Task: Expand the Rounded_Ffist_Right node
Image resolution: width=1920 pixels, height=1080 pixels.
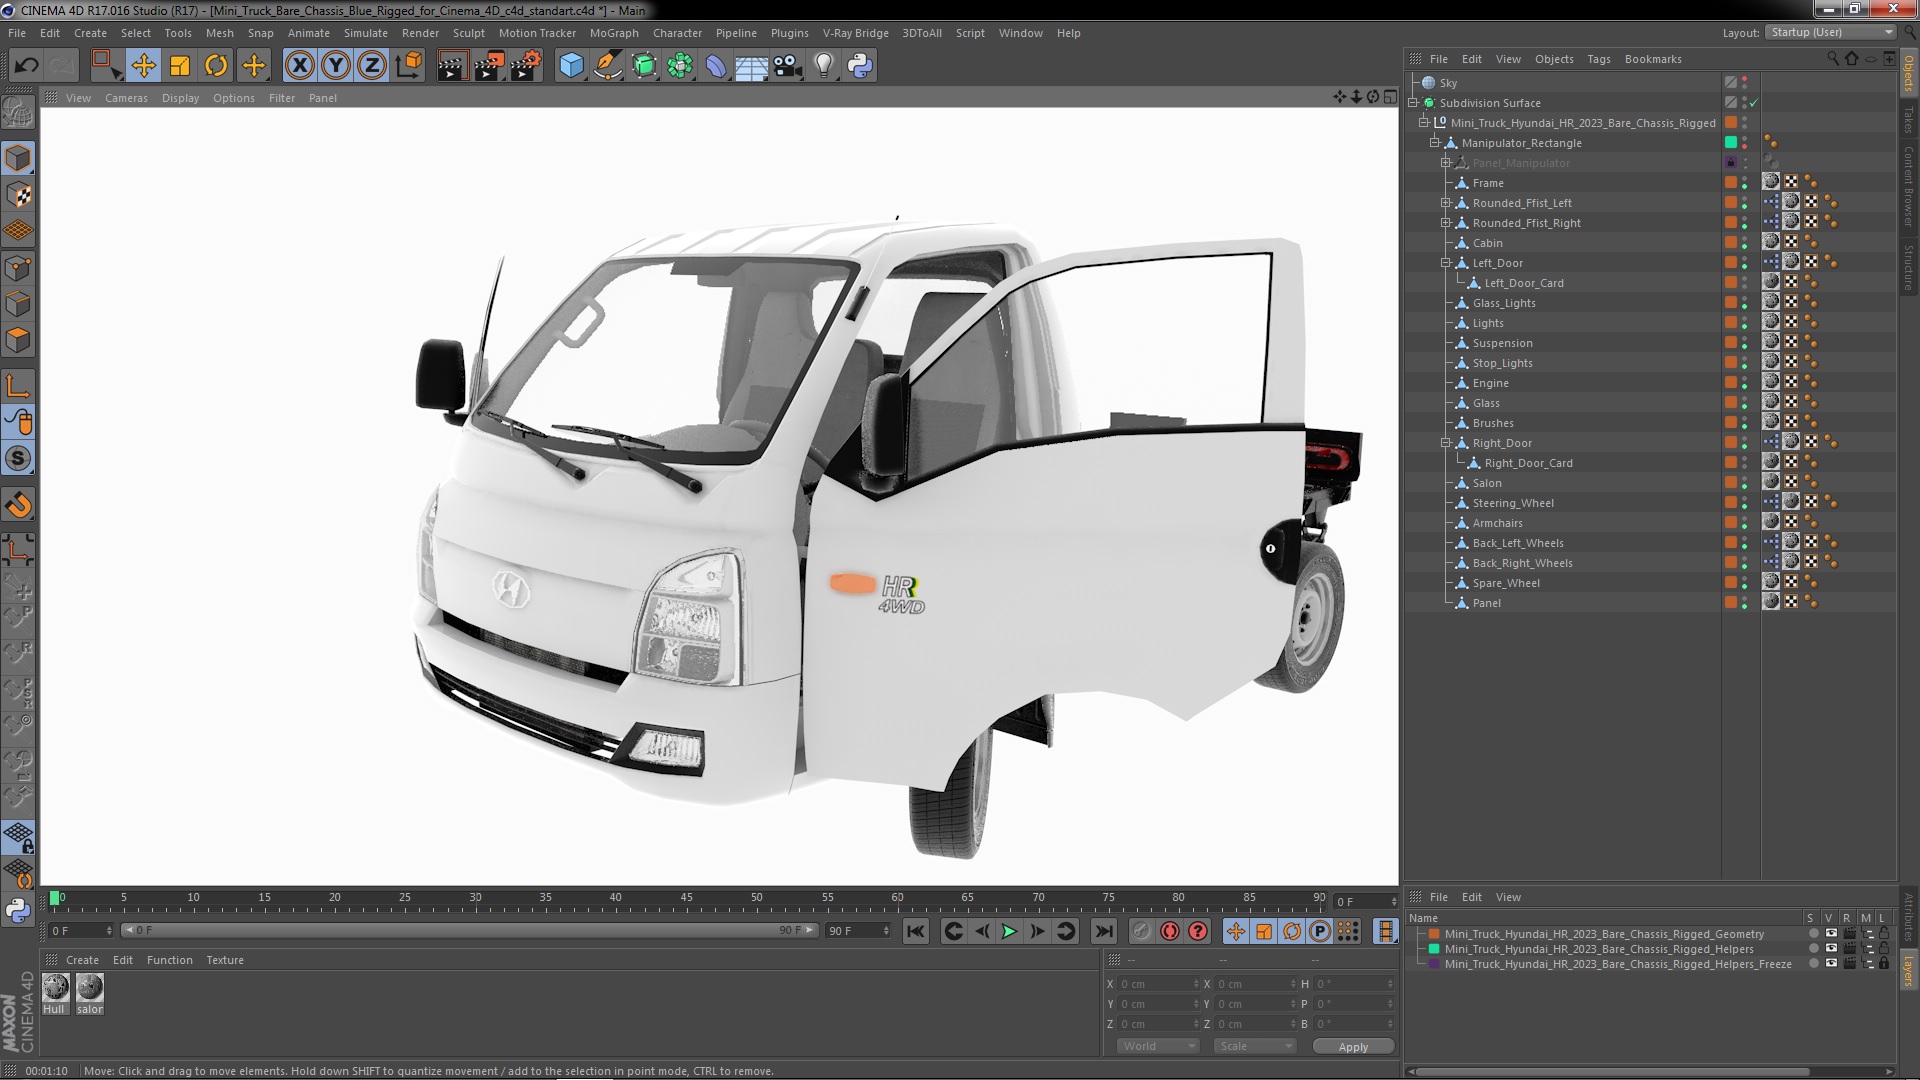Action: [1446, 223]
